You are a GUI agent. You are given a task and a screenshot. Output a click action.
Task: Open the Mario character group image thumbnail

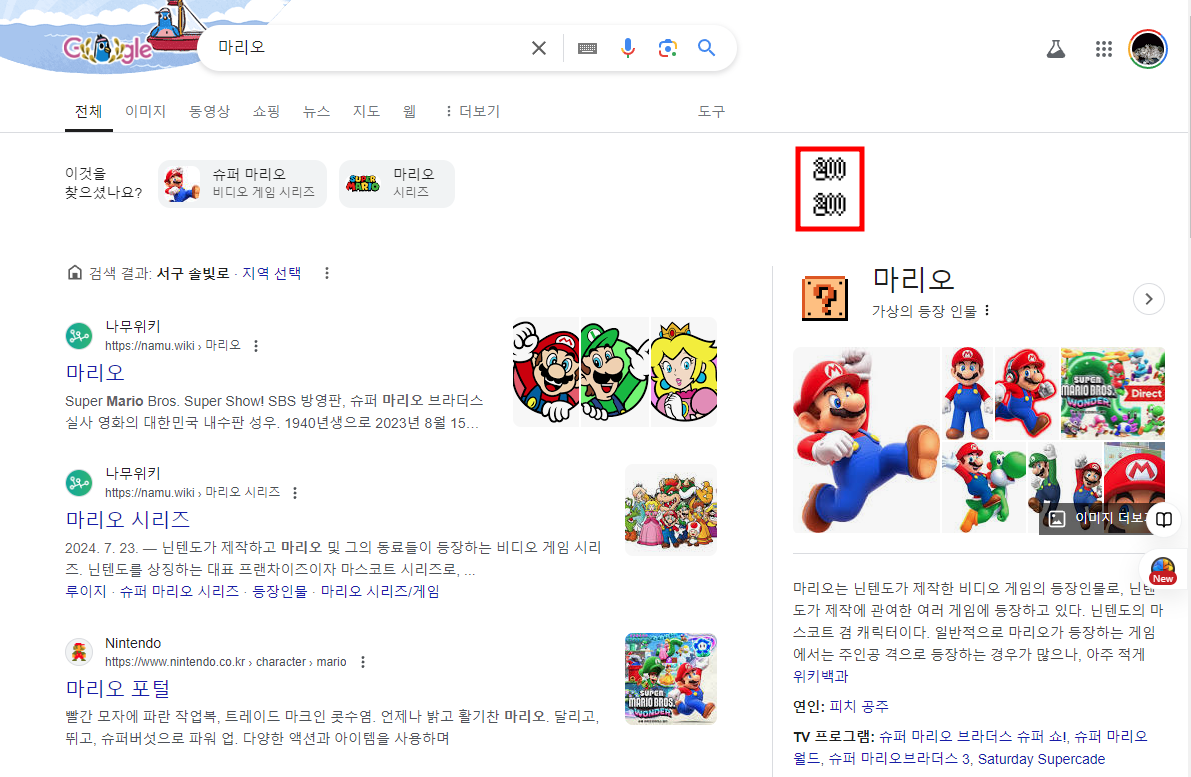671,510
